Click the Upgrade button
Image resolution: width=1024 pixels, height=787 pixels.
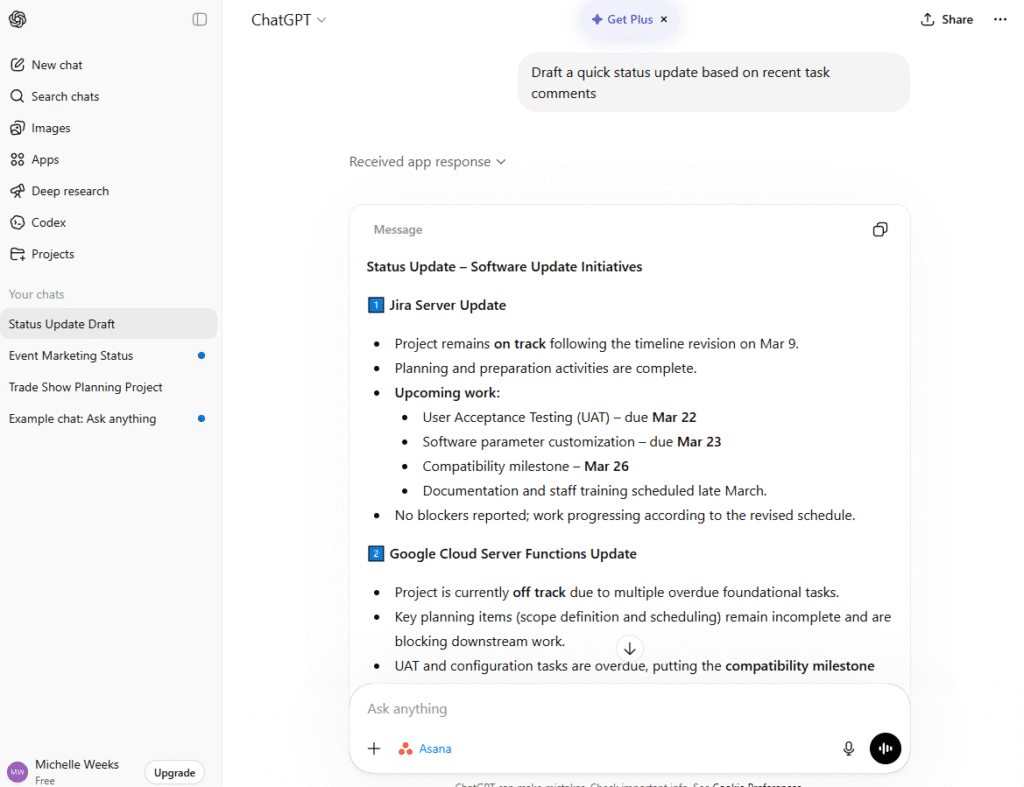[x=174, y=772]
